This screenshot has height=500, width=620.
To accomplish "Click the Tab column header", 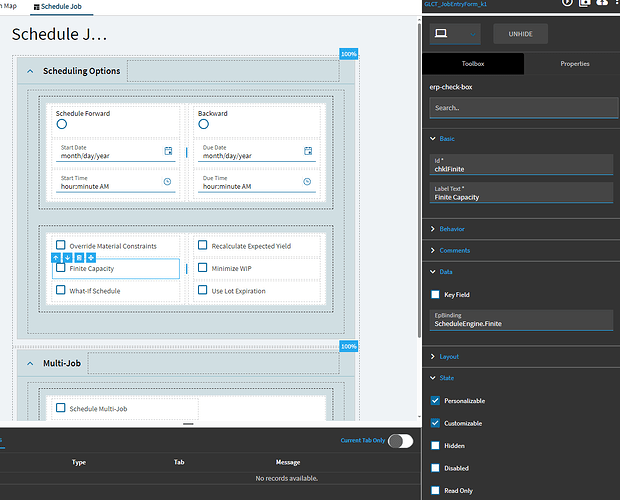I will point(179,462).
